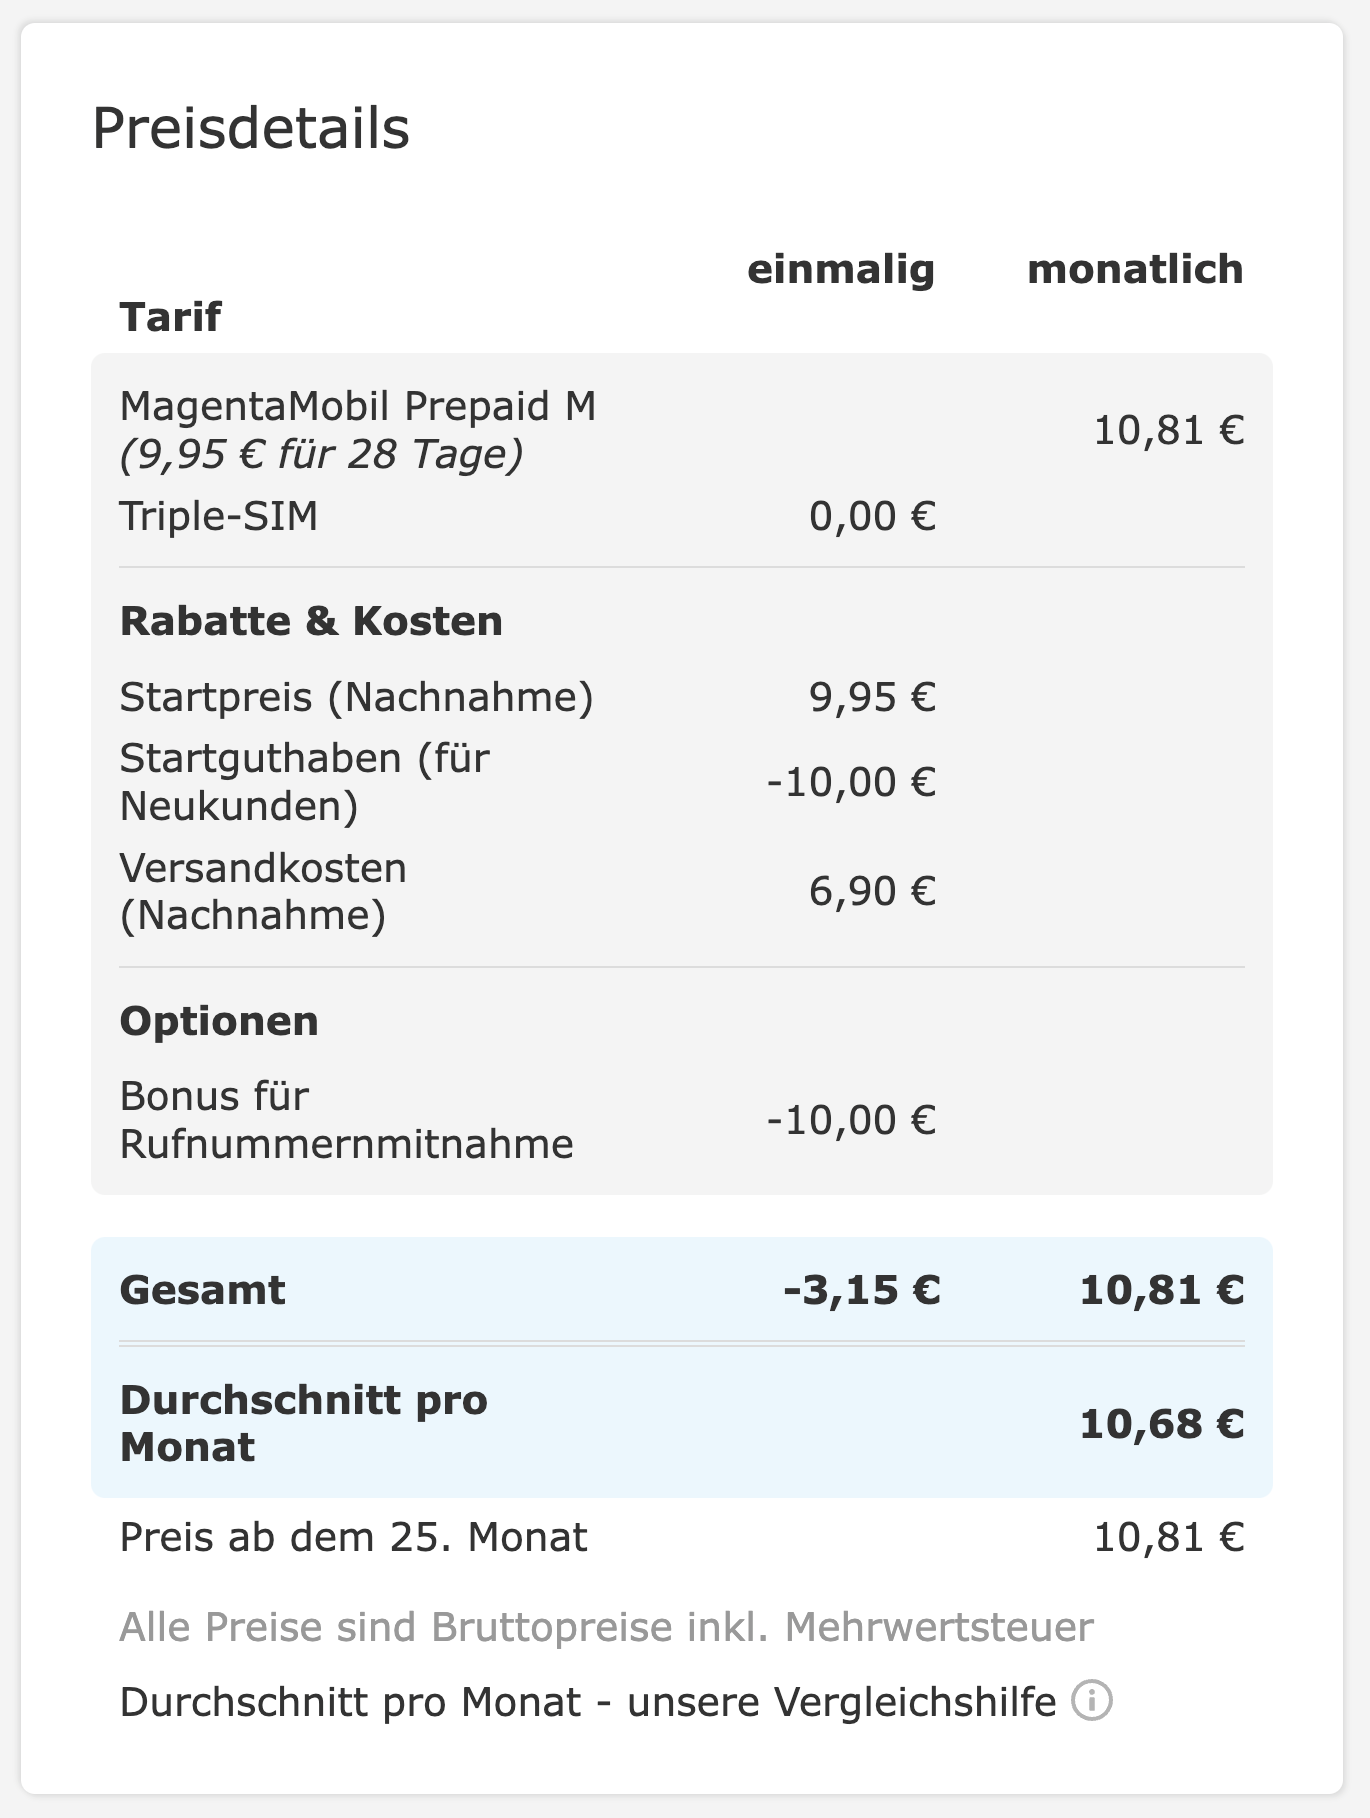Click the Optionen section heading

coord(219,1021)
